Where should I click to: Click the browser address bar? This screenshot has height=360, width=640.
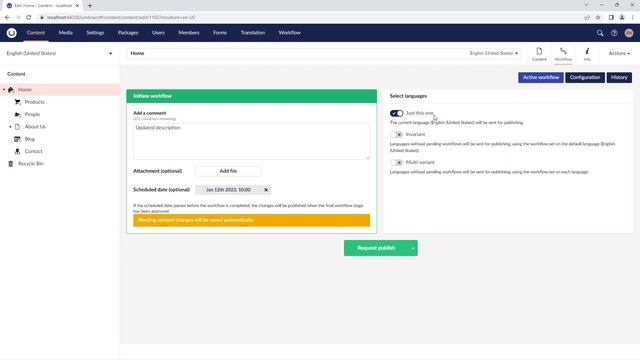point(310,18)
